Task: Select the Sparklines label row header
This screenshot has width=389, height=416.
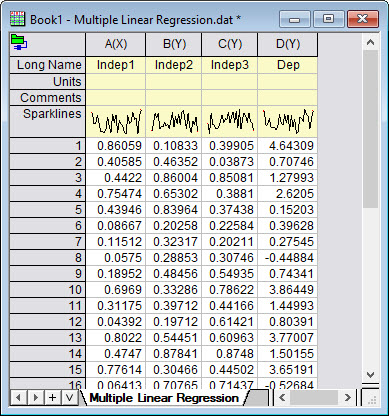Action: (x=47, y=121)
